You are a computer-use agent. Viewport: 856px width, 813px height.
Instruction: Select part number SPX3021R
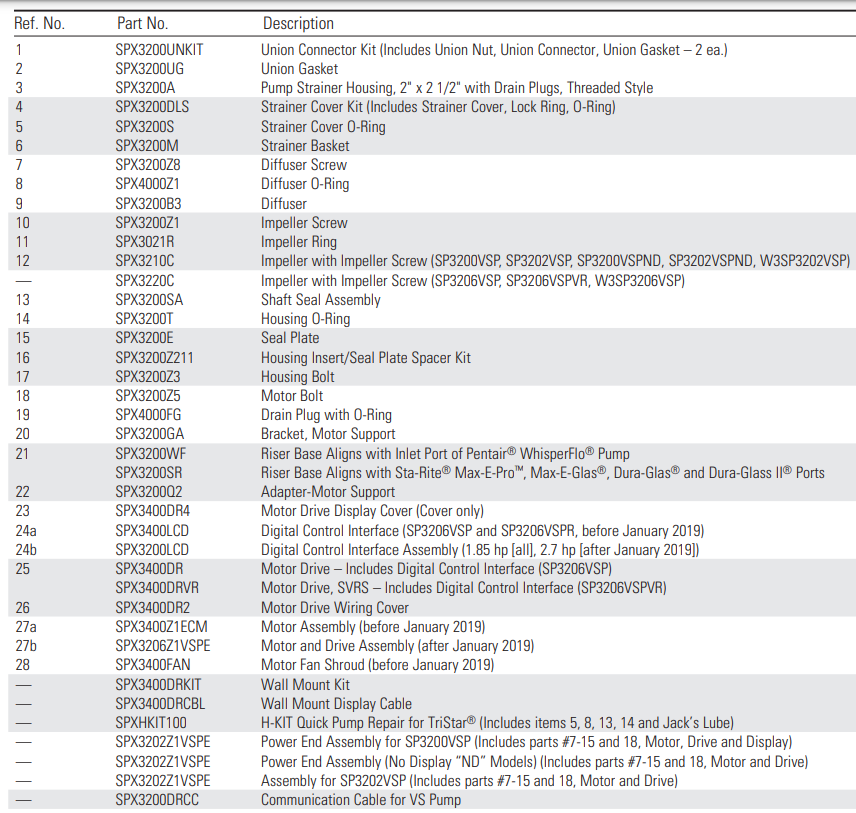pos(145,242)
